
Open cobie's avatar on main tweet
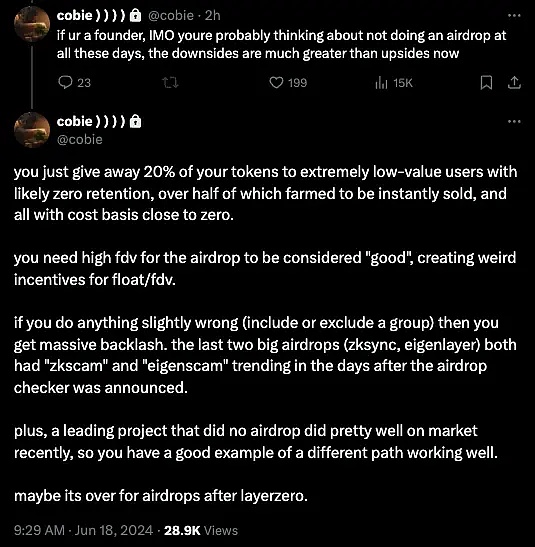point(32,130)
